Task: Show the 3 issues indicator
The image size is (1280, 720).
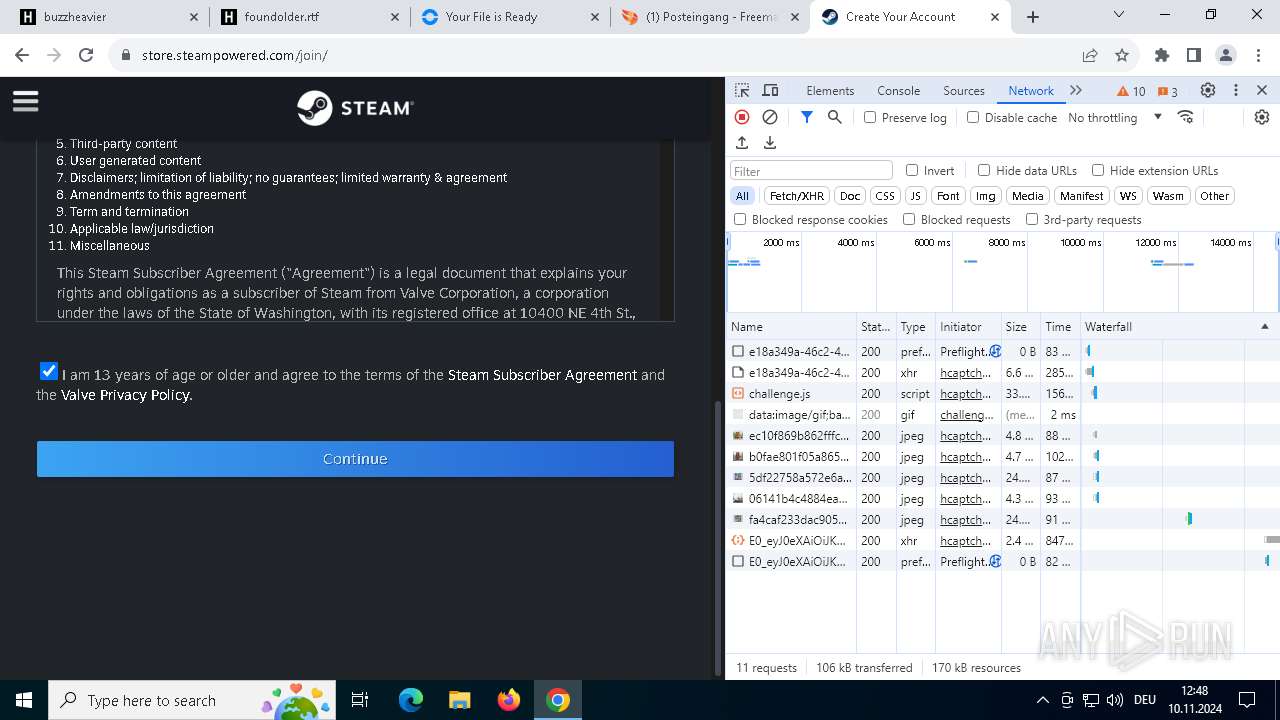Action: 1167,91
